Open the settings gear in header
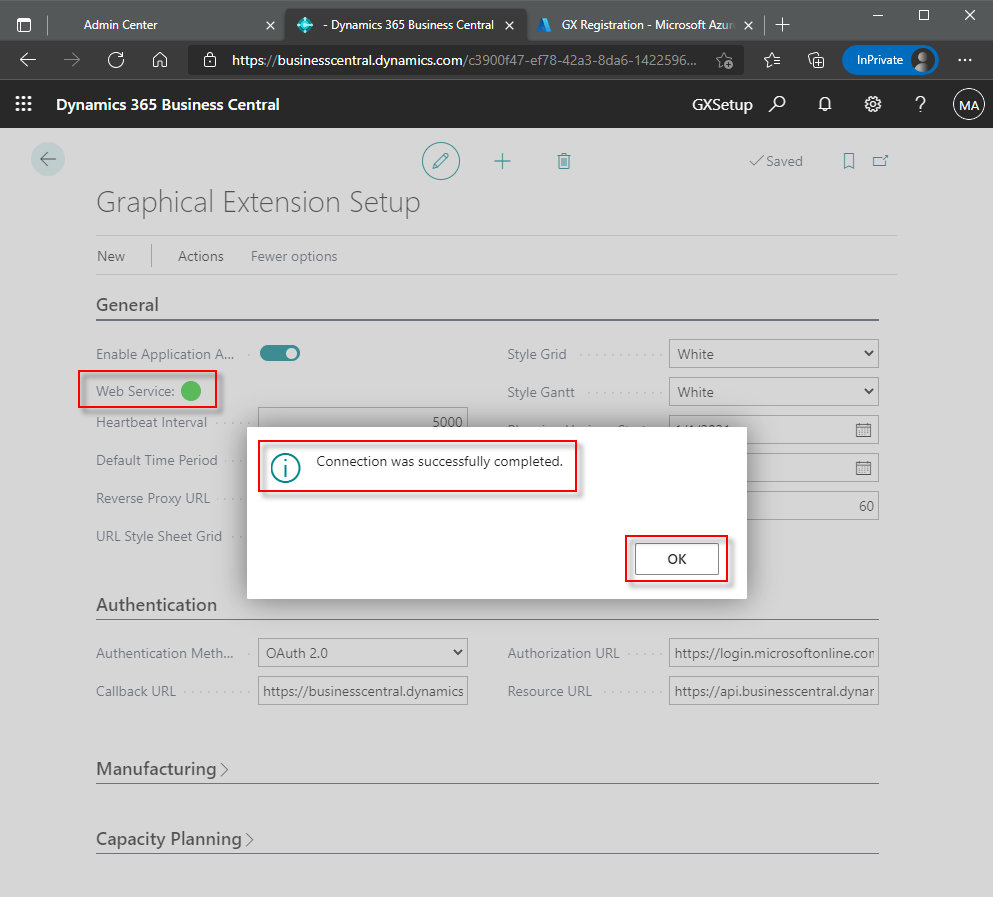The height and width of the screenshot is (897, 993). click(872, 104)
